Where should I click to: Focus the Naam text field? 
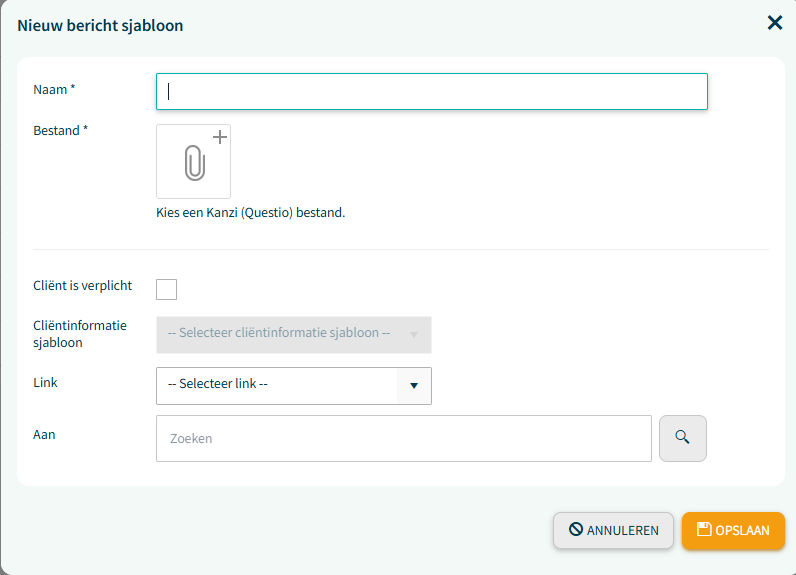click(432, 91)
